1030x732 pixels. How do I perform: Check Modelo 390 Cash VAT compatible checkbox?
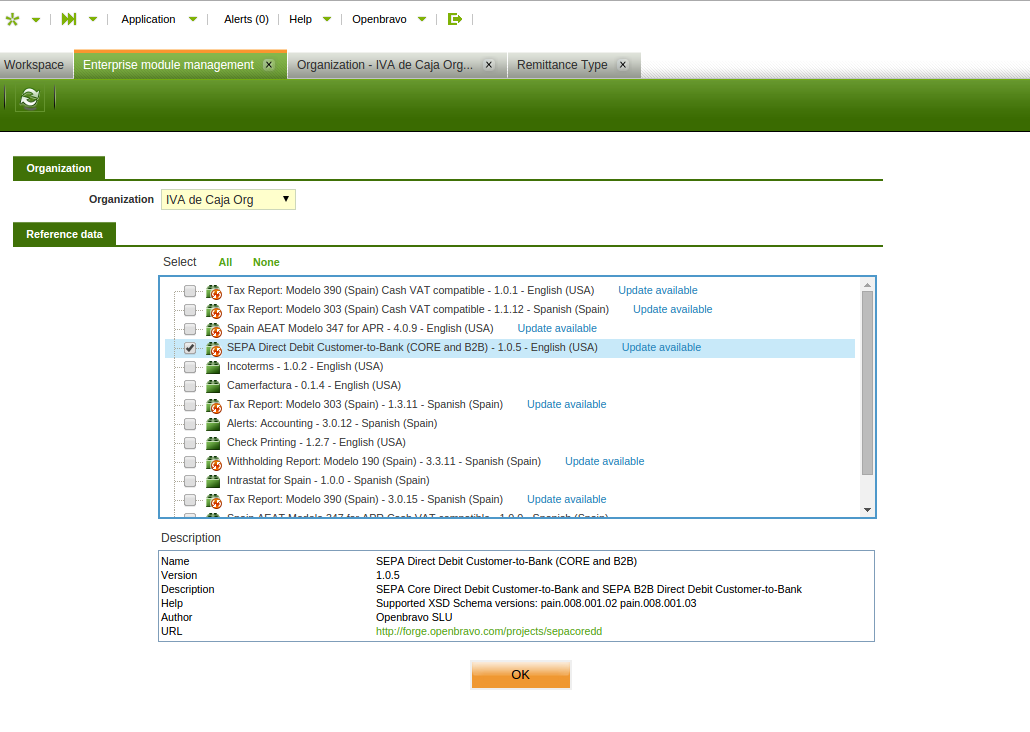(x=190, y=290)
